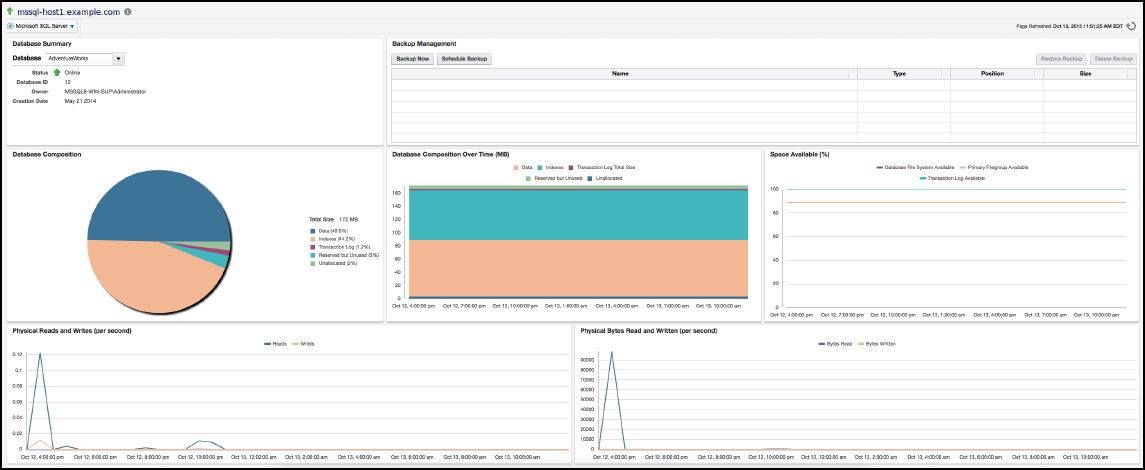Click the Restore Backup button
Image resolution: width=1145 pixels, height=470 pixels.
pos(1062,58)
